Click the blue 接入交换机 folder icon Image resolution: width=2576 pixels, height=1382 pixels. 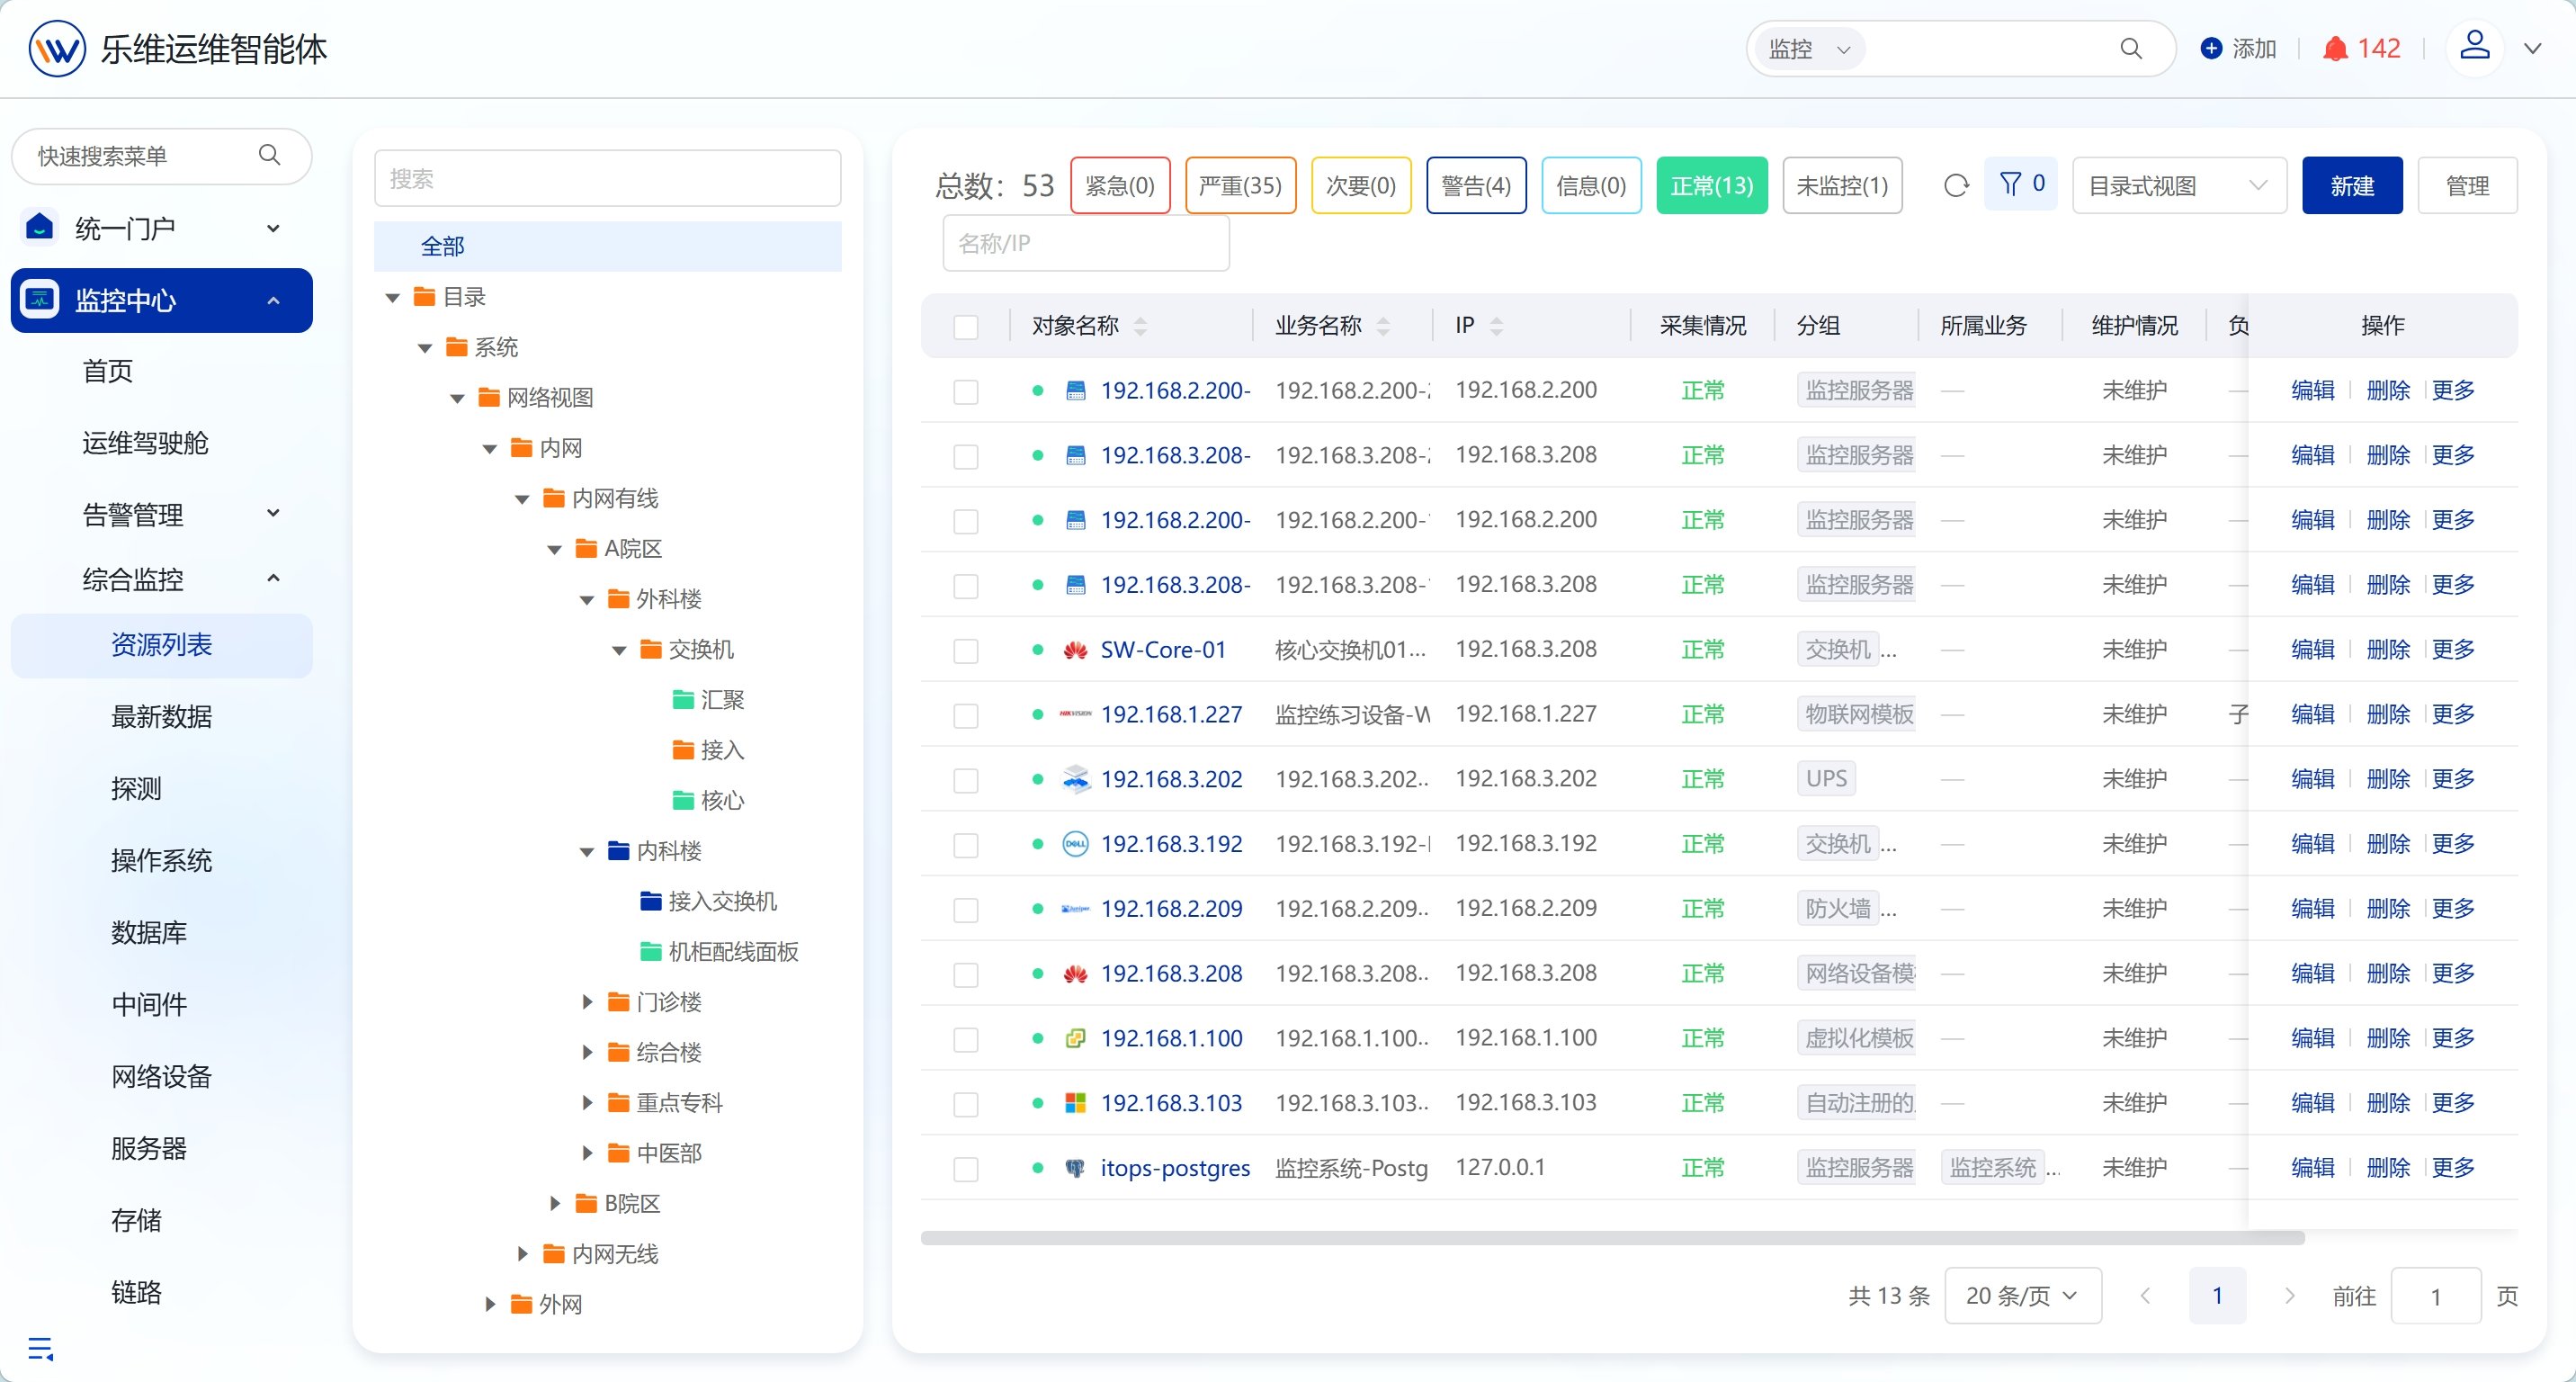coord(651,902)
